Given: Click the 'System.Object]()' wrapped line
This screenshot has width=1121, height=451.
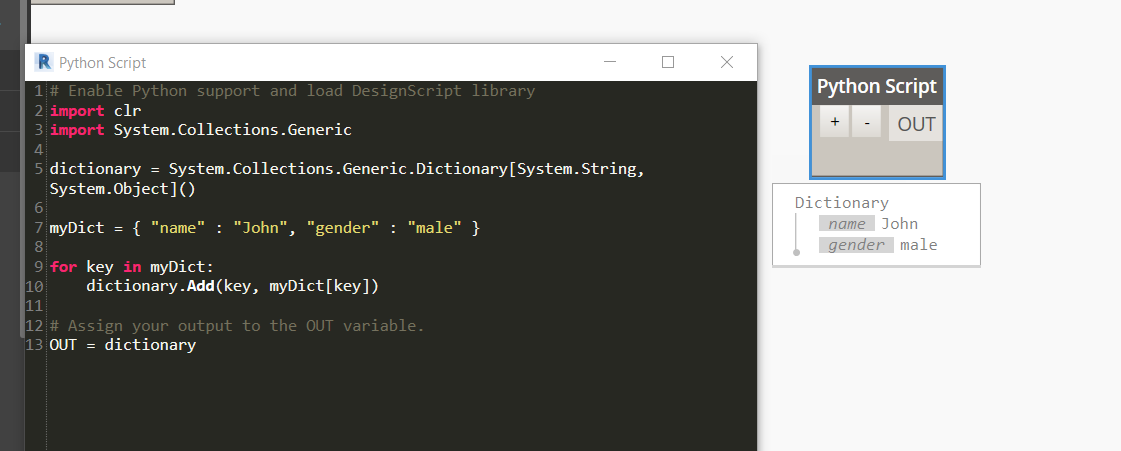Looking at the screenshot, I should pyautogui.click(x=122, y=189).
